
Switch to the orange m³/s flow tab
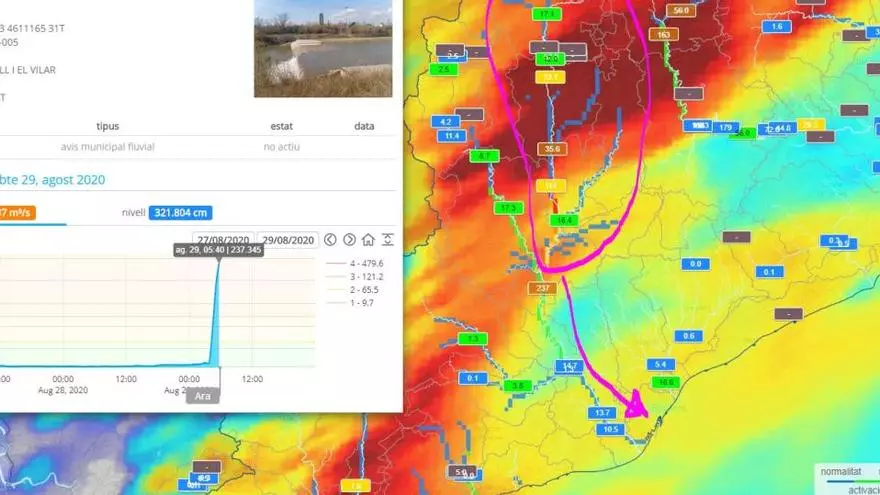[17, 213]
